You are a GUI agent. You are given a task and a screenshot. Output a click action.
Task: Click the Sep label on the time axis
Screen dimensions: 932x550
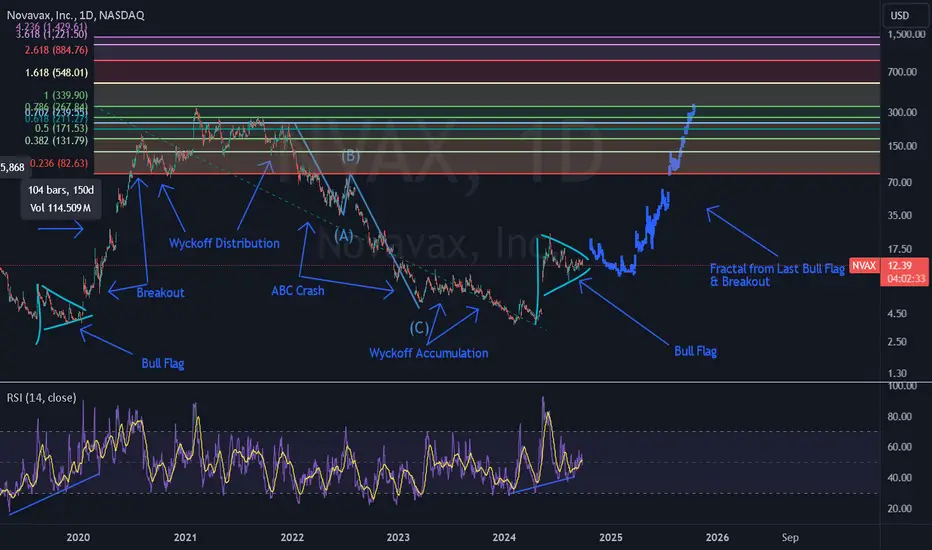click(790, 538)
